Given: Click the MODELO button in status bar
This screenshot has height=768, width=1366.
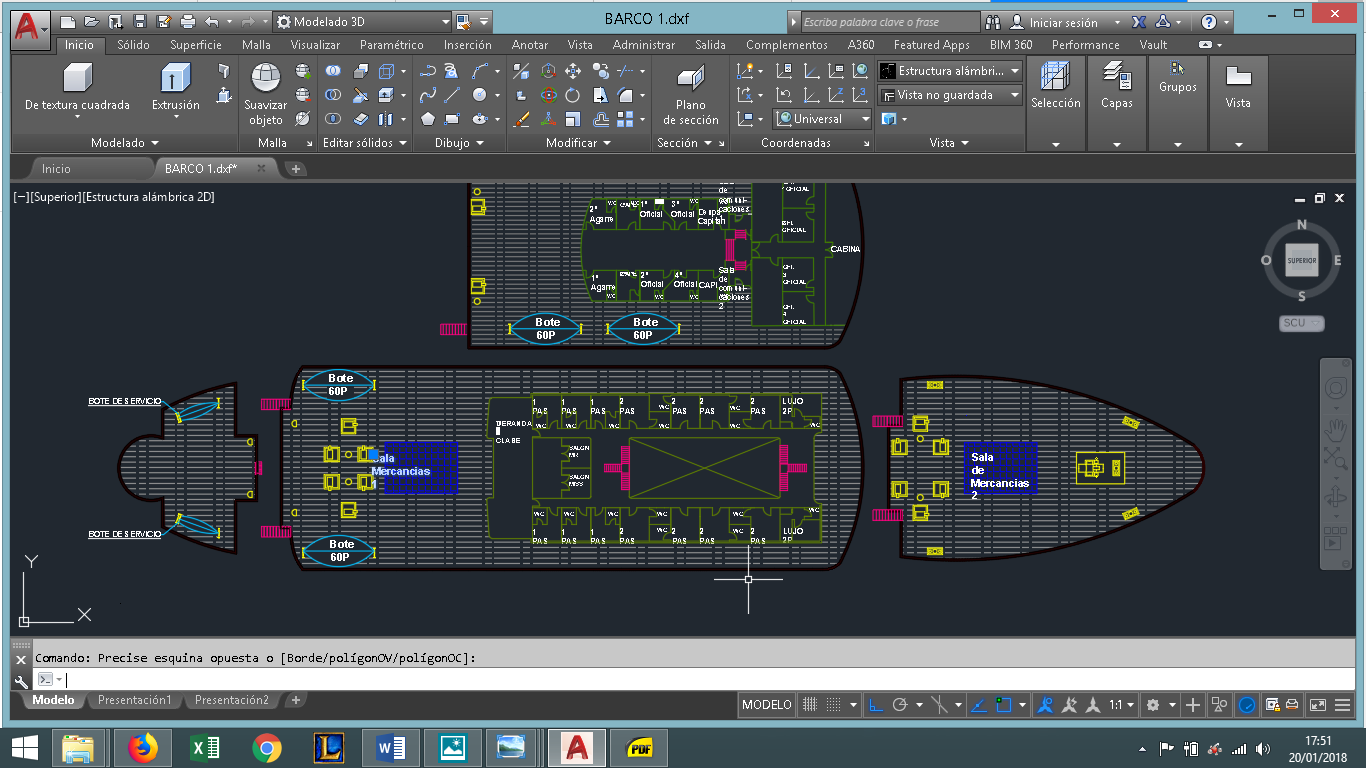Looking at the screenshot, I should click(767, 705).
